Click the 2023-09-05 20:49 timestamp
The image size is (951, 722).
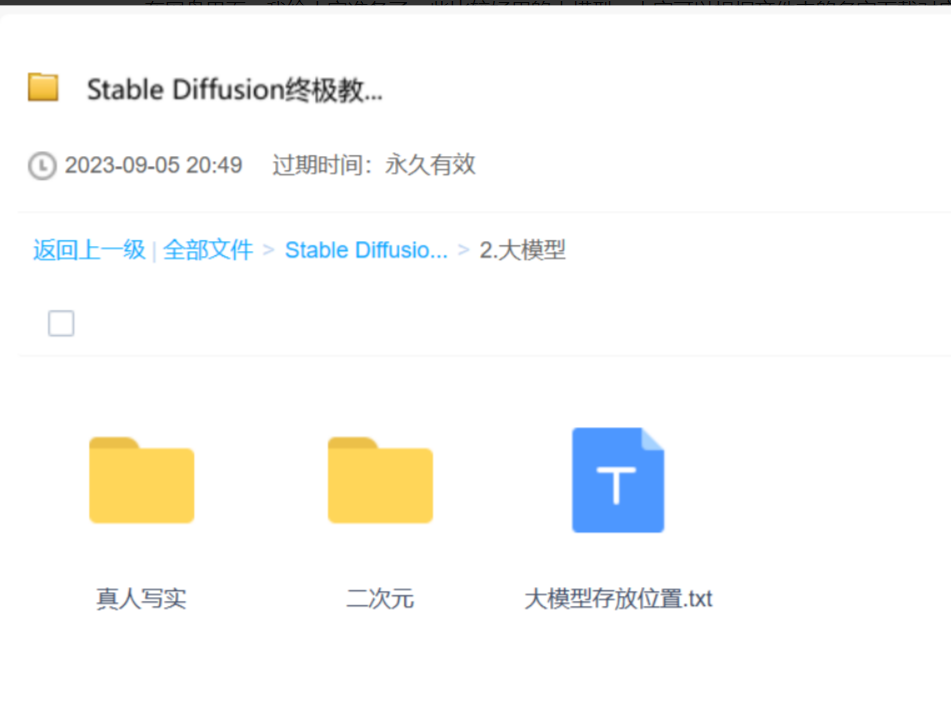(x=153, y=165)
